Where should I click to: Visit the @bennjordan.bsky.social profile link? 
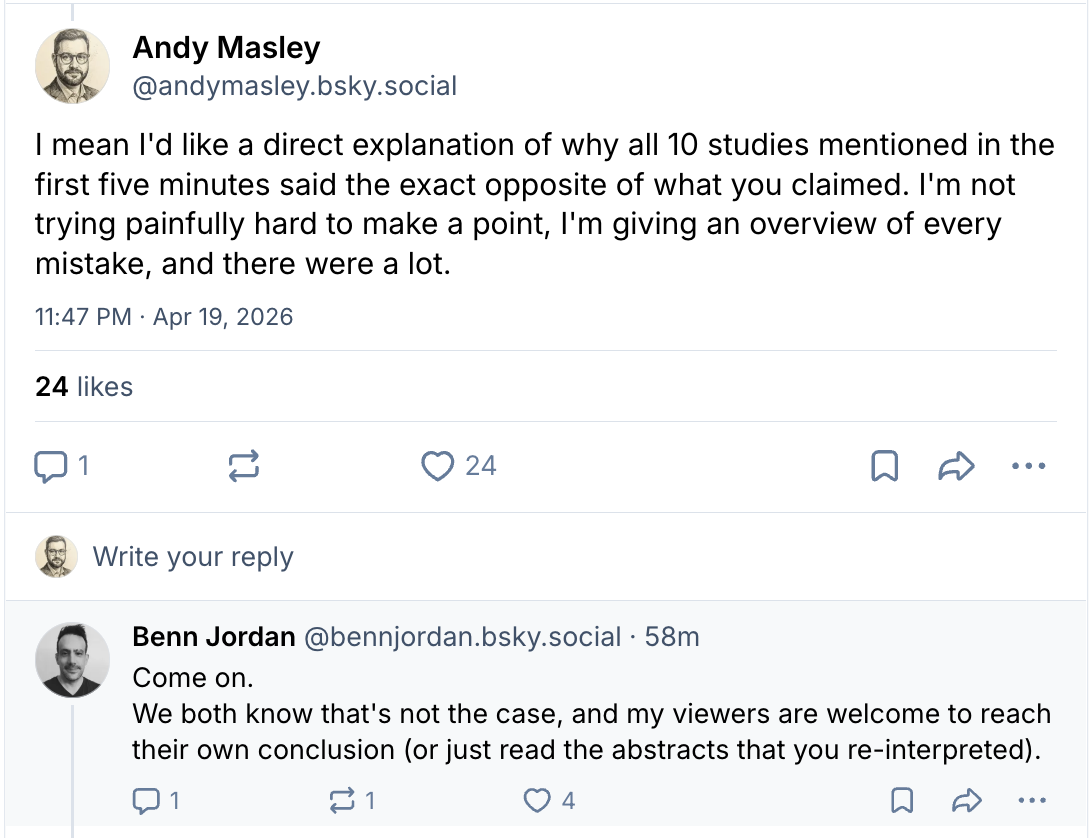click(462, 637)
